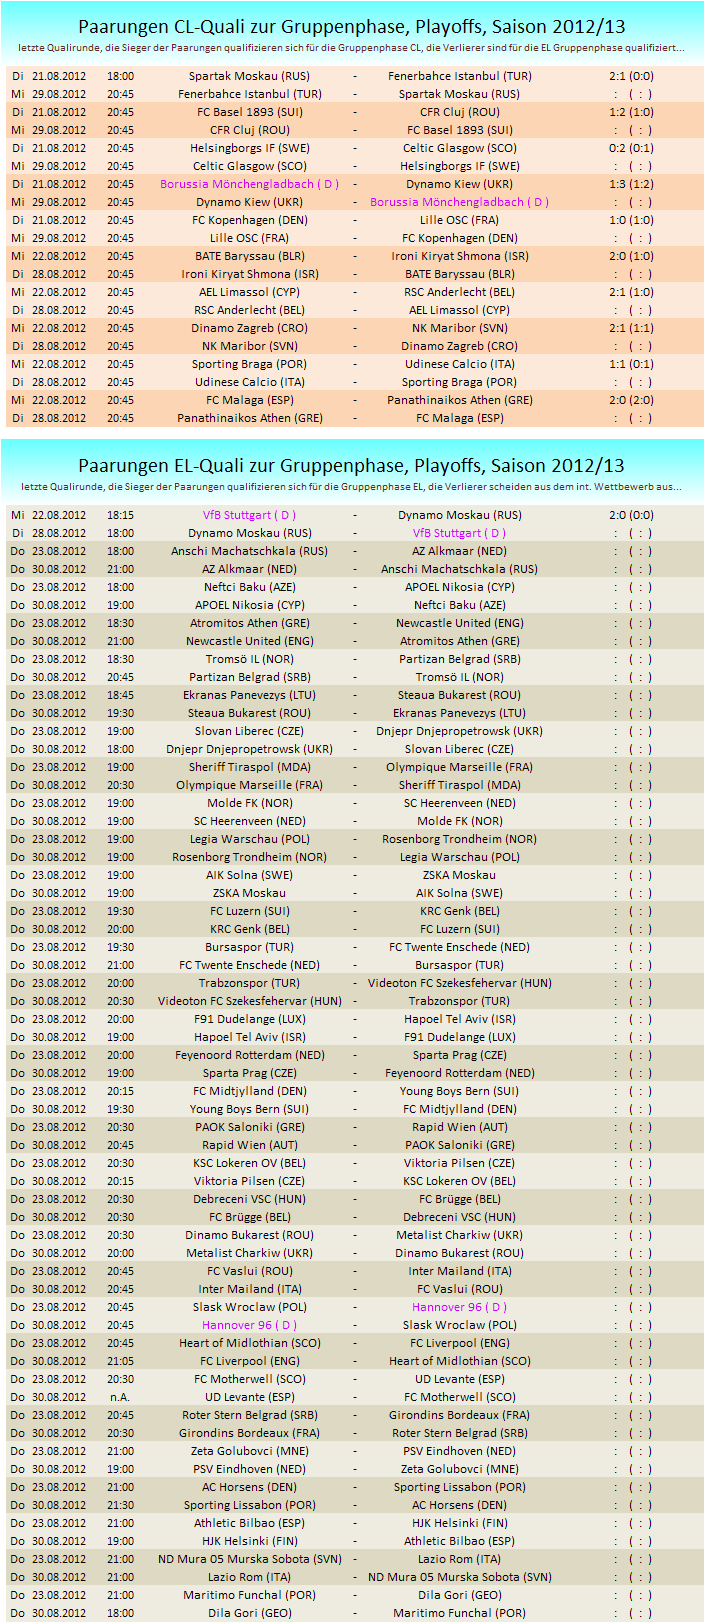Click the kickoff time '18:45'
Viewport: 704px width, 1622px height.
(x=120, y=695)
